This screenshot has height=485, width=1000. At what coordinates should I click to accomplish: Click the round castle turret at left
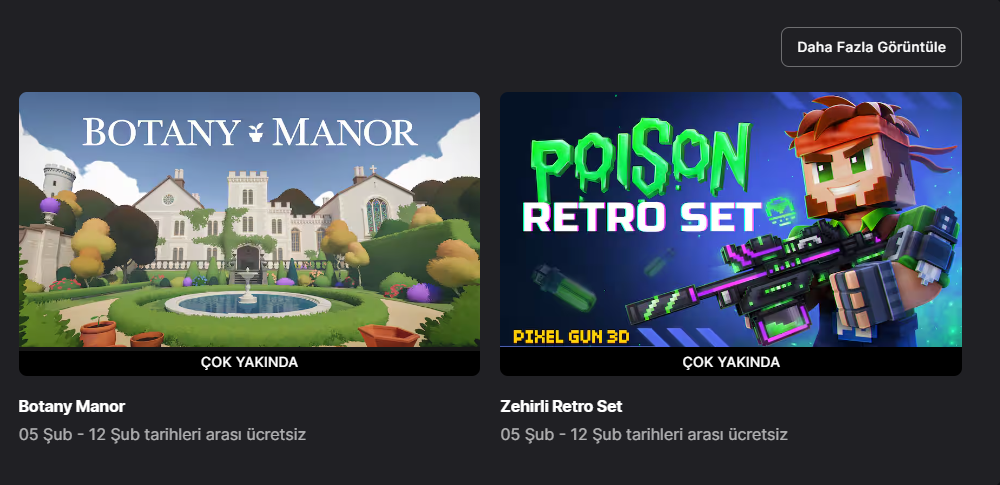click(59, 179)
